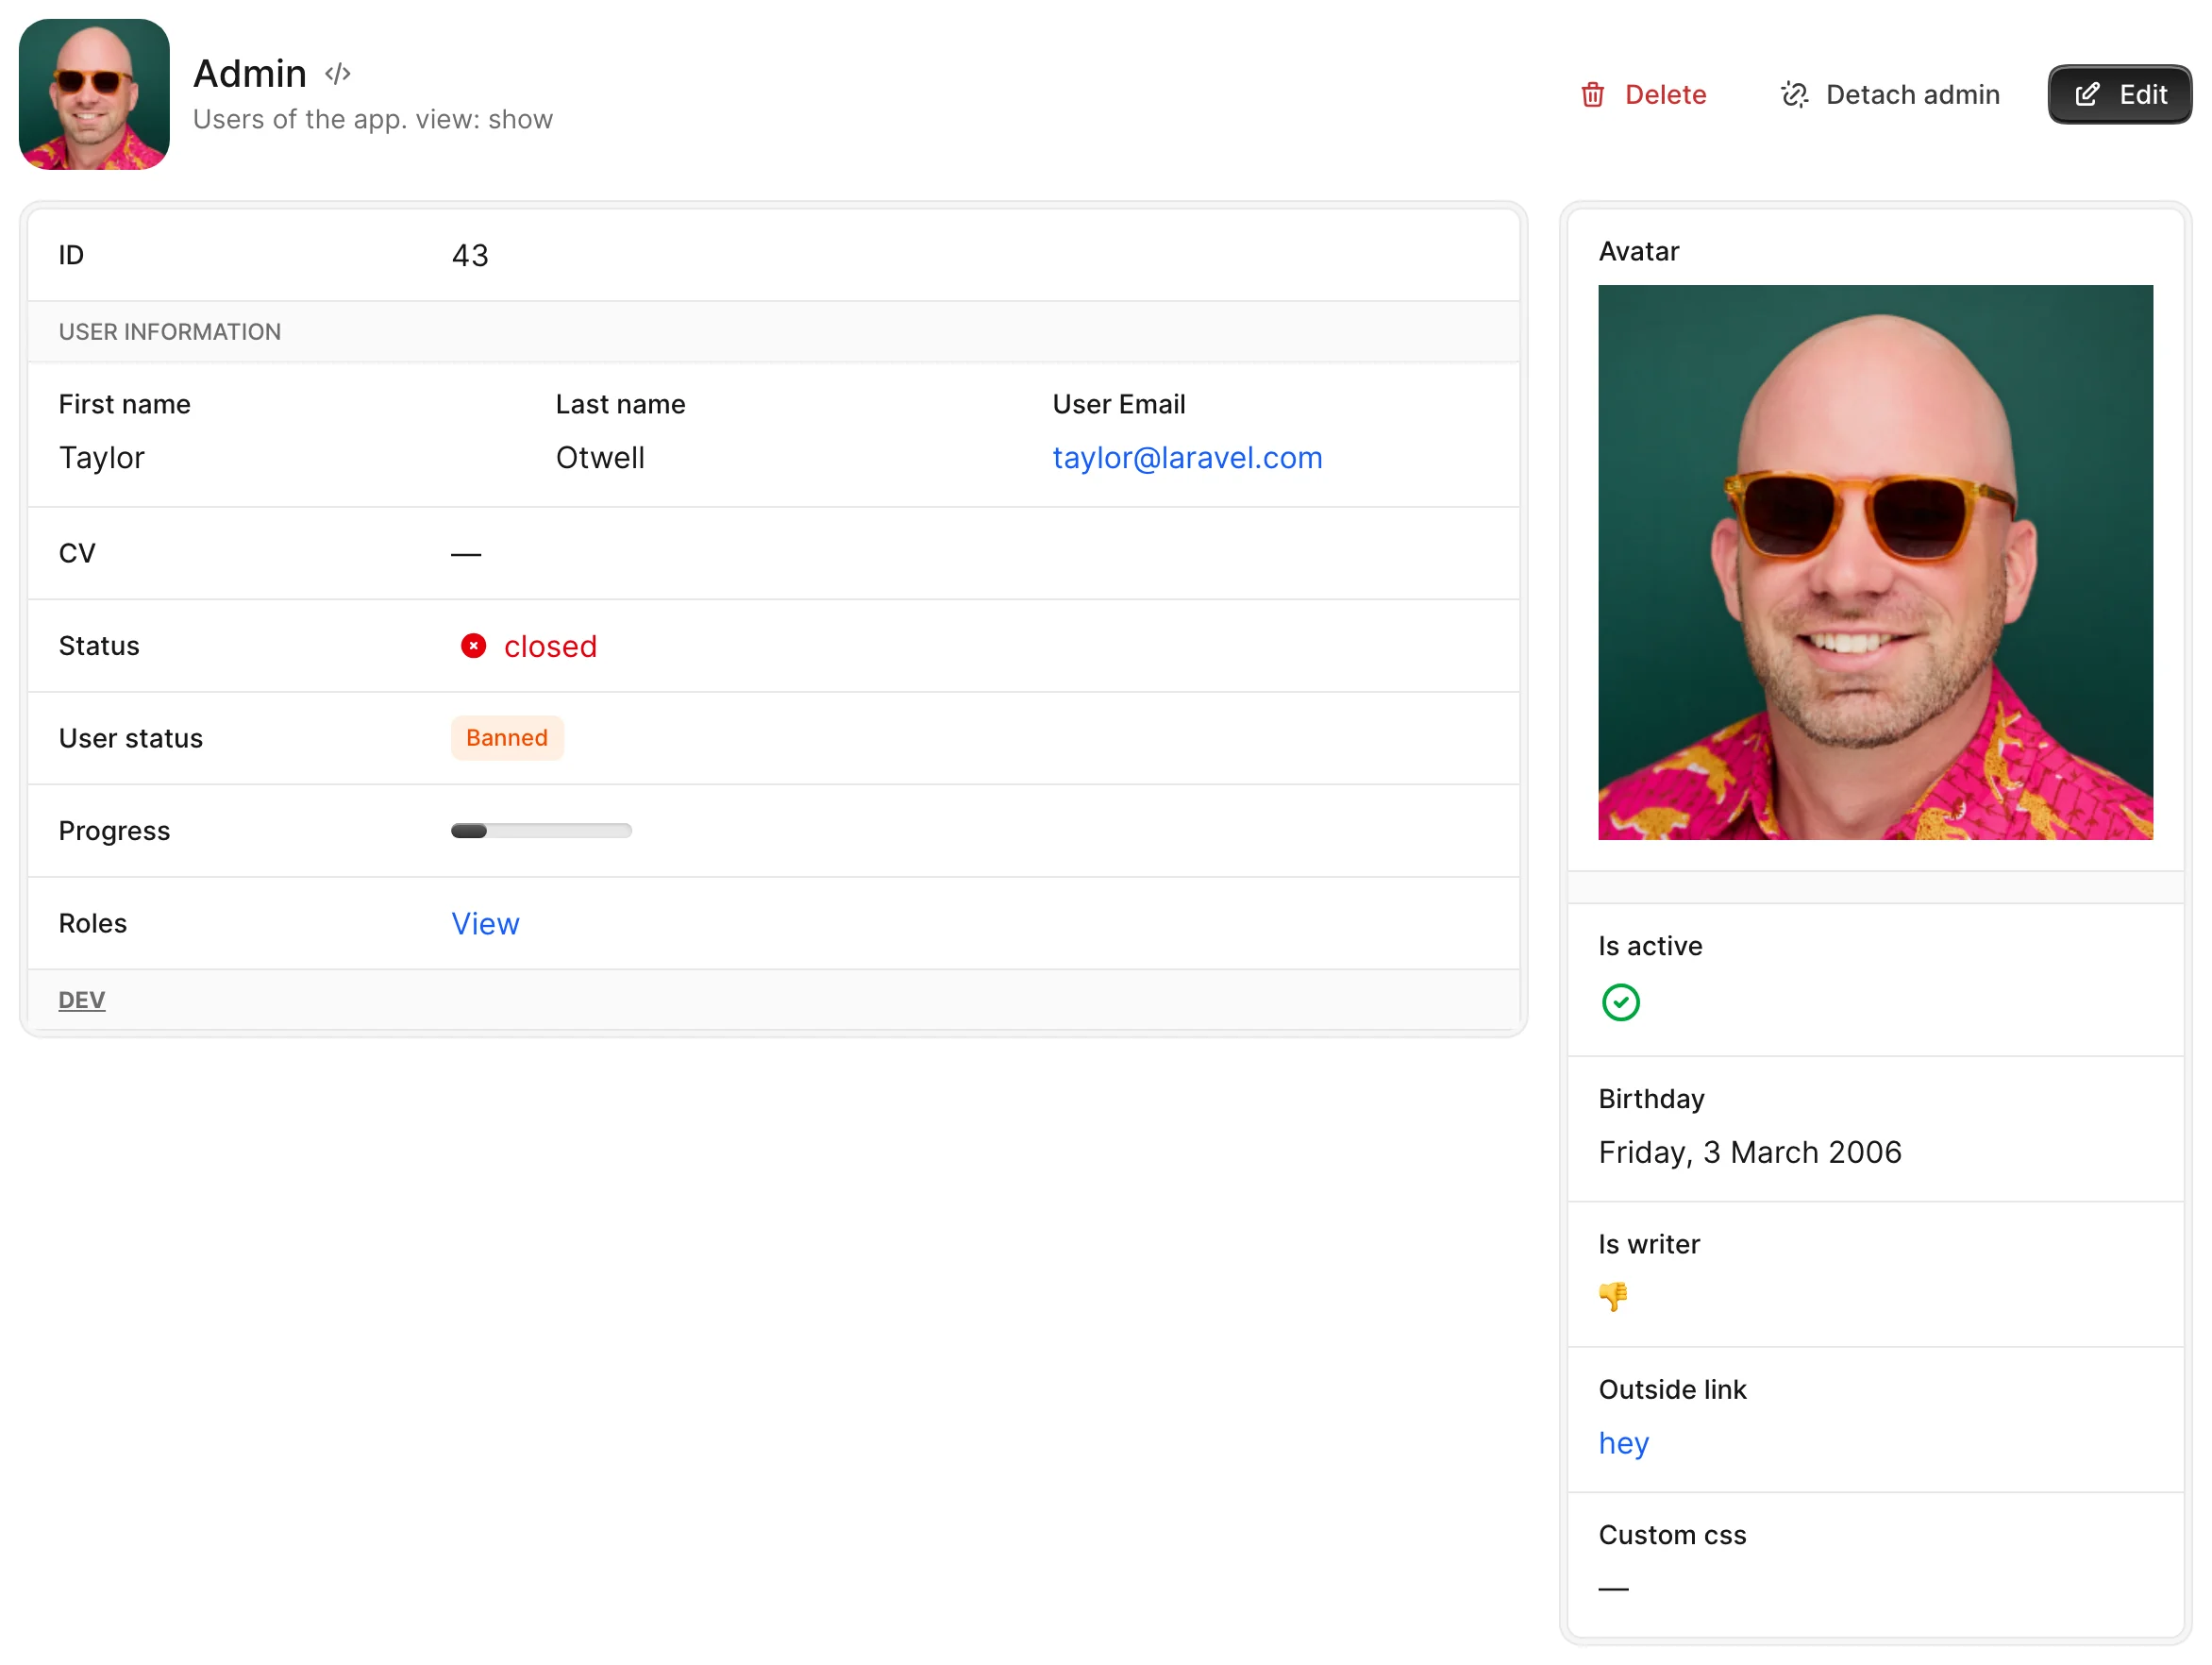
Task: Click the small avatar thumbnail in header
Action: [x=94, y=94]
